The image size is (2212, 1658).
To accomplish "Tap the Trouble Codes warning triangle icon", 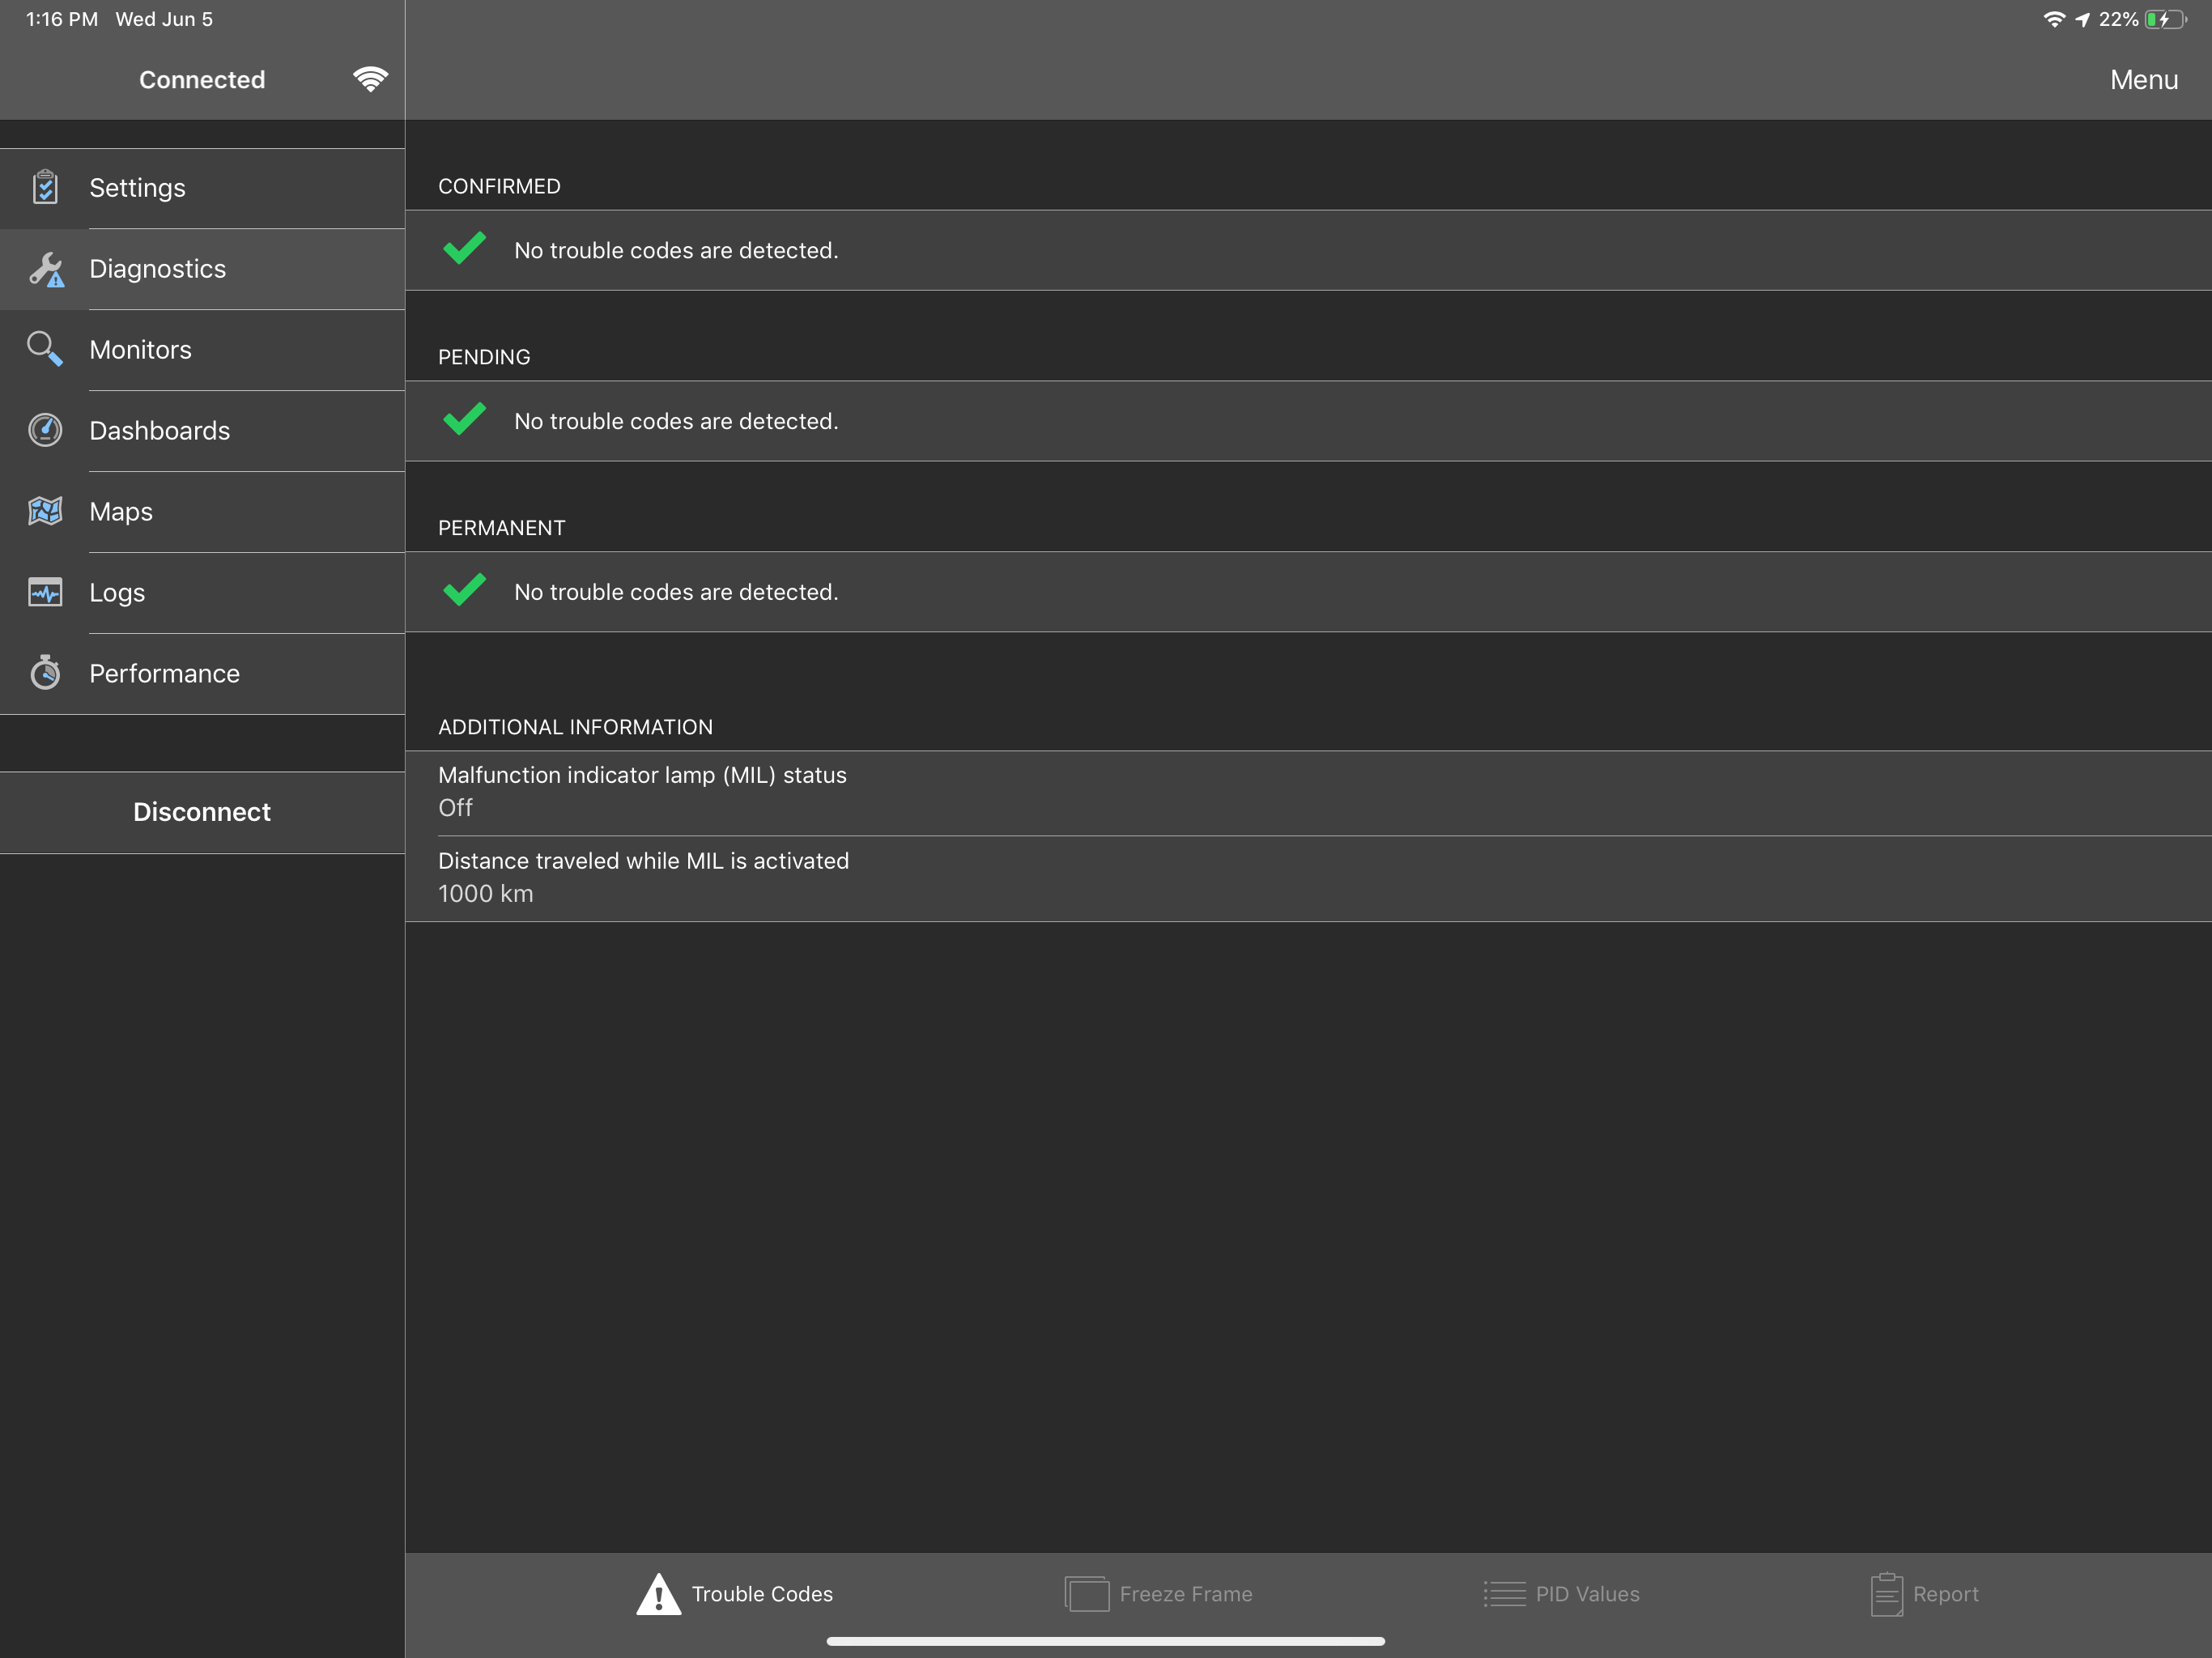I will point(658,1594).
